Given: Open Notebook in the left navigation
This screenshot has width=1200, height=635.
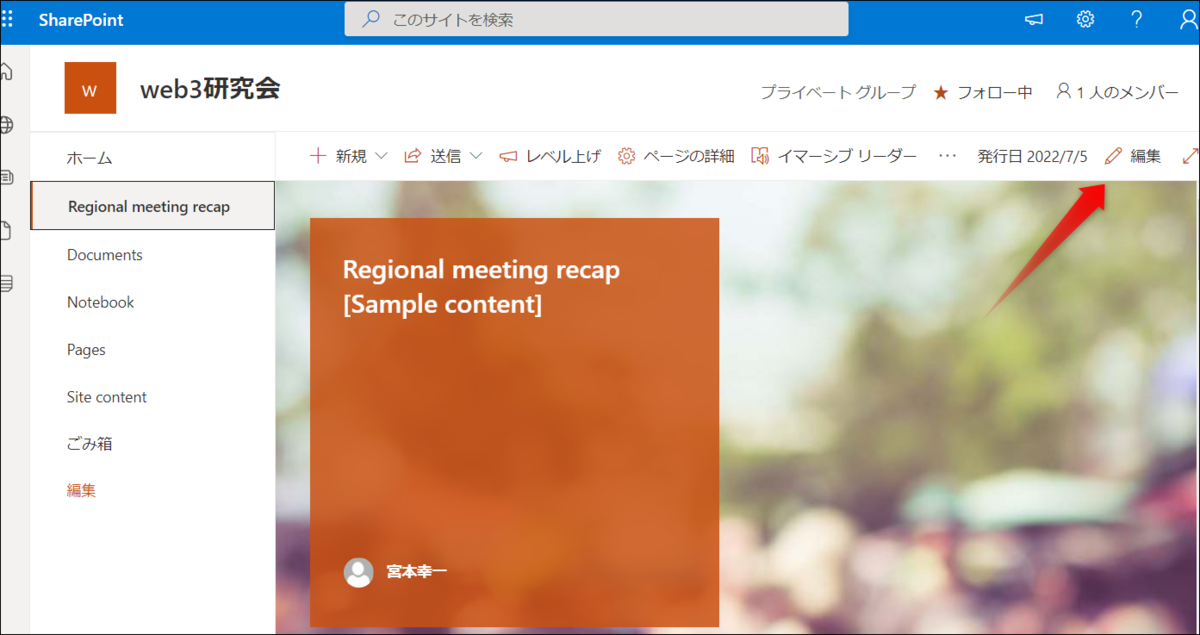Looking at the screenshot, I should point(101,302).
